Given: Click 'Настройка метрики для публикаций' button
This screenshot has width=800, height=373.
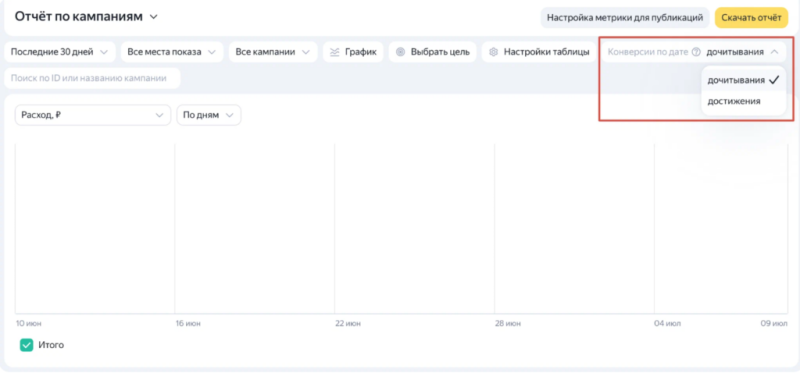Looking at the screenshot, I should [x=625, y=18].
